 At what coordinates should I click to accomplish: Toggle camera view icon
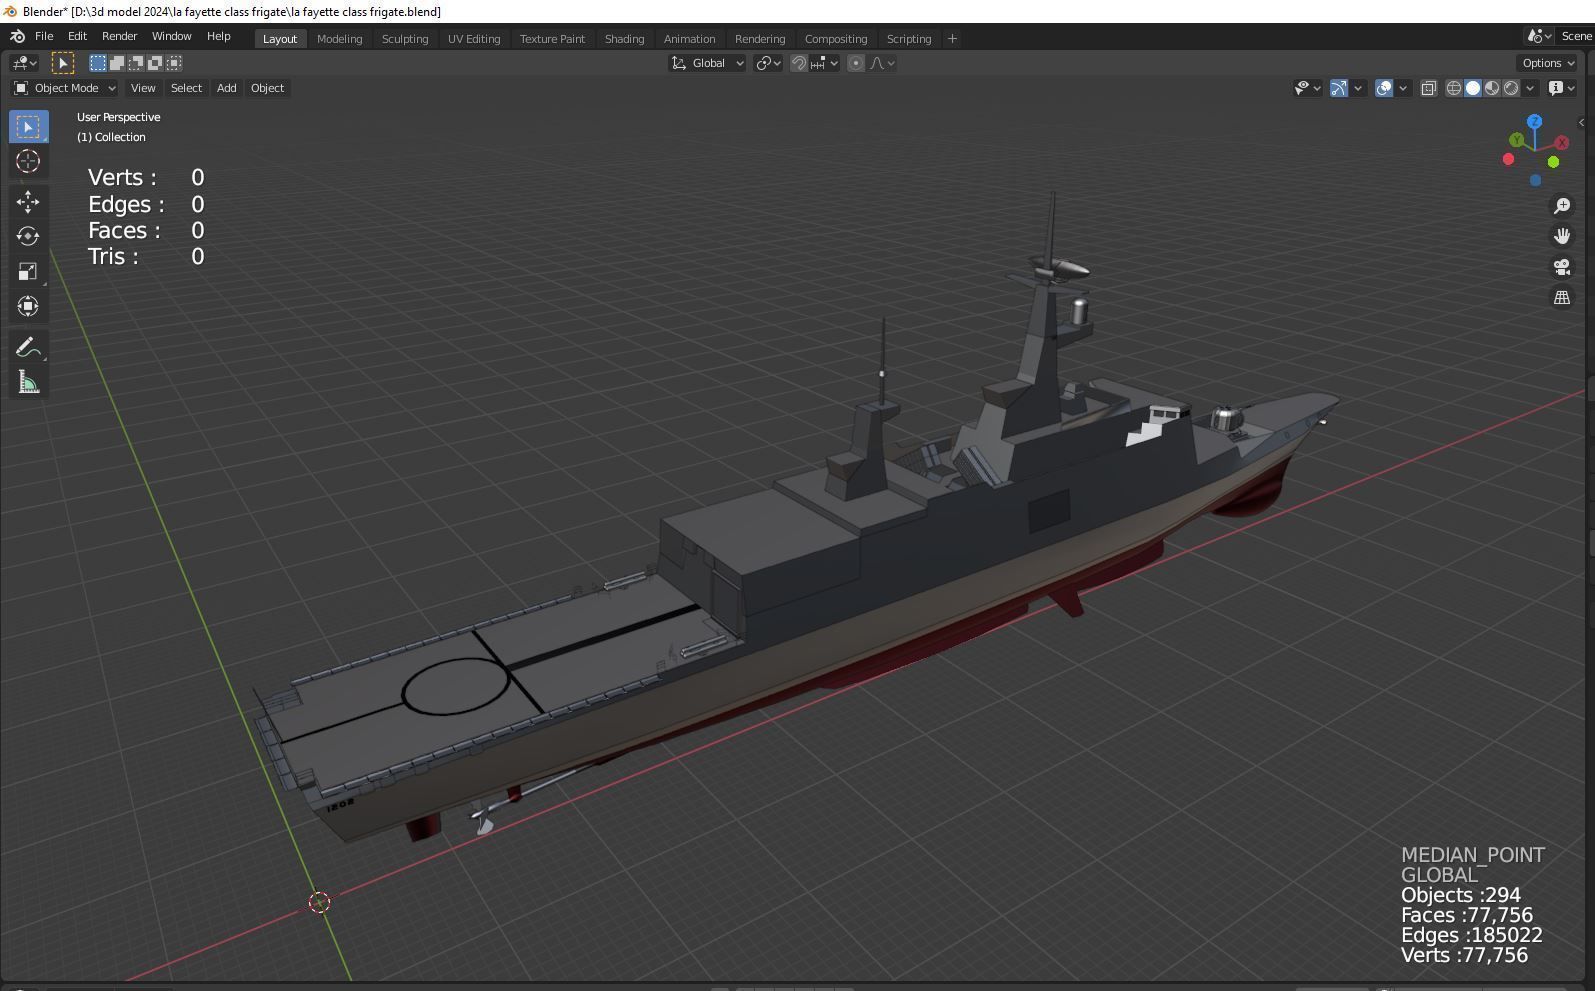(x=1562, y=267)
